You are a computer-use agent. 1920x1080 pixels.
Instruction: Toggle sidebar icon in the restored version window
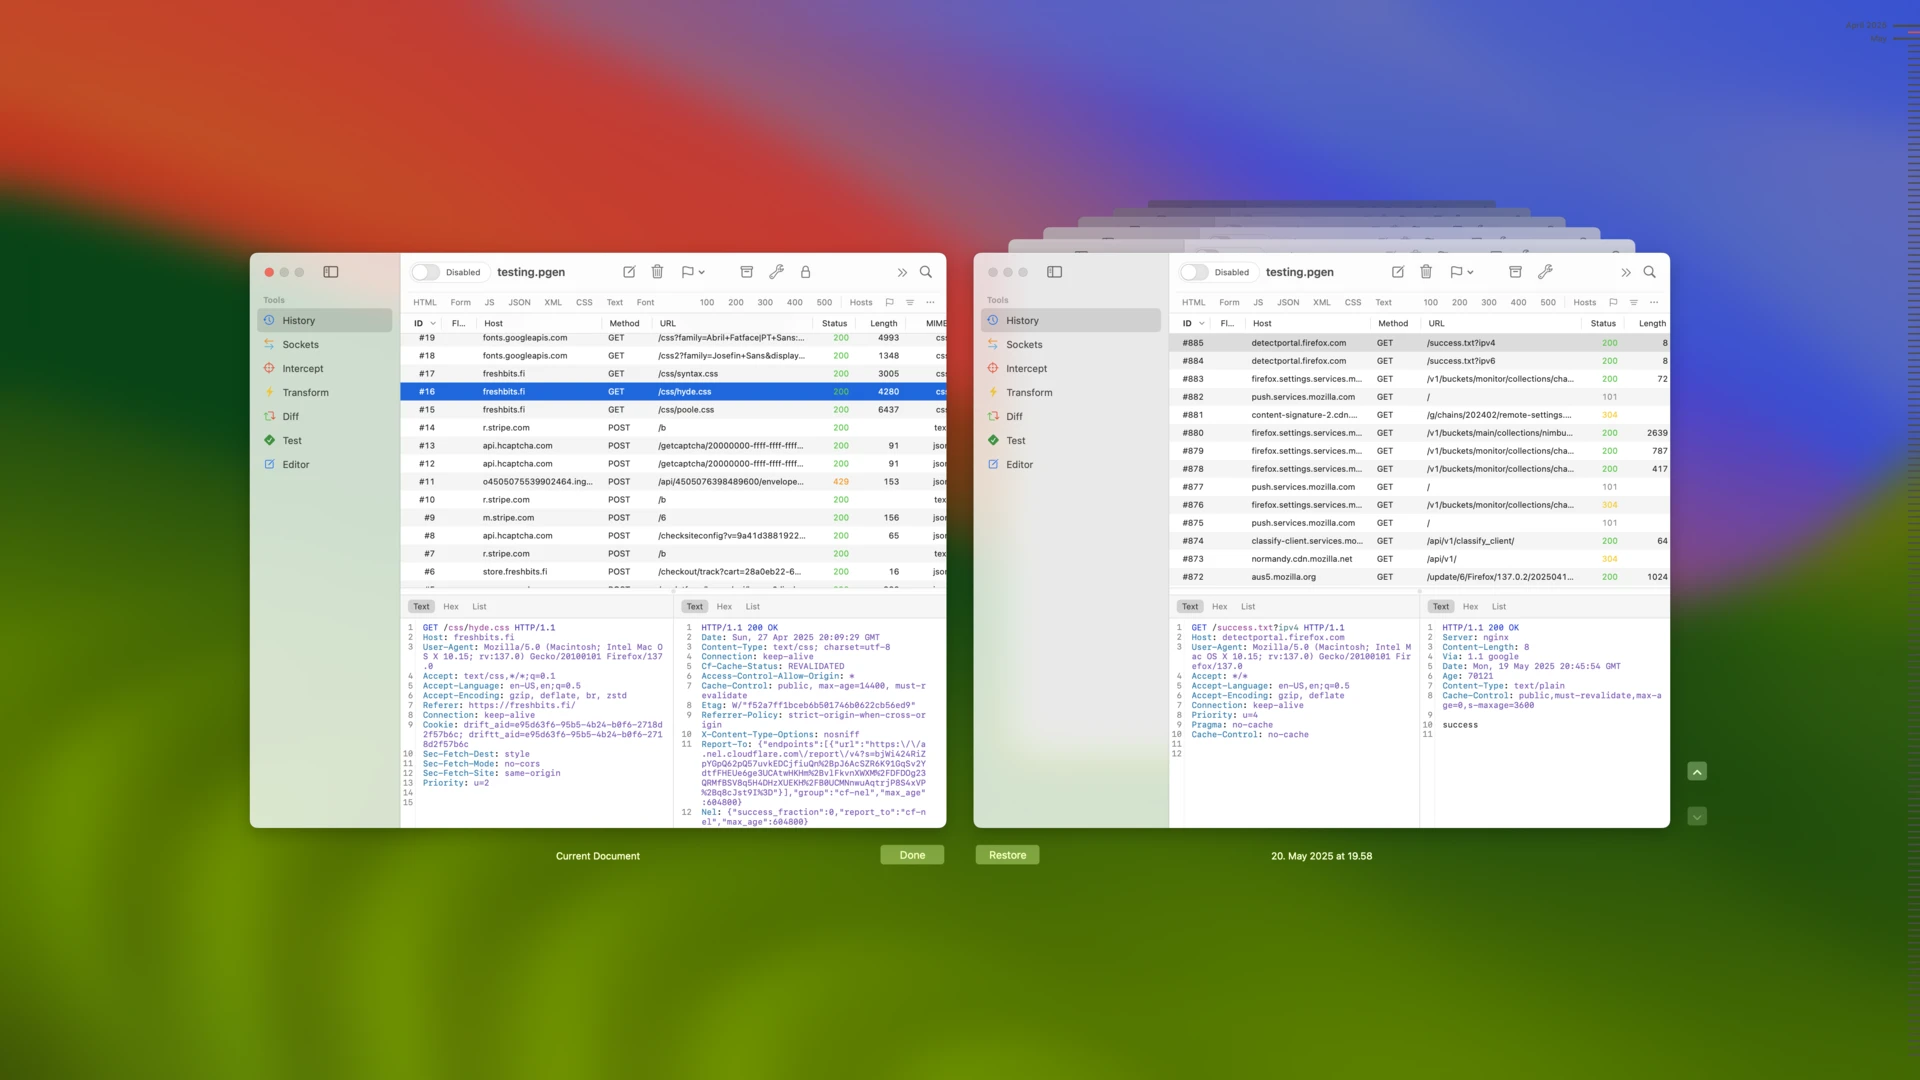[1054, 272]
